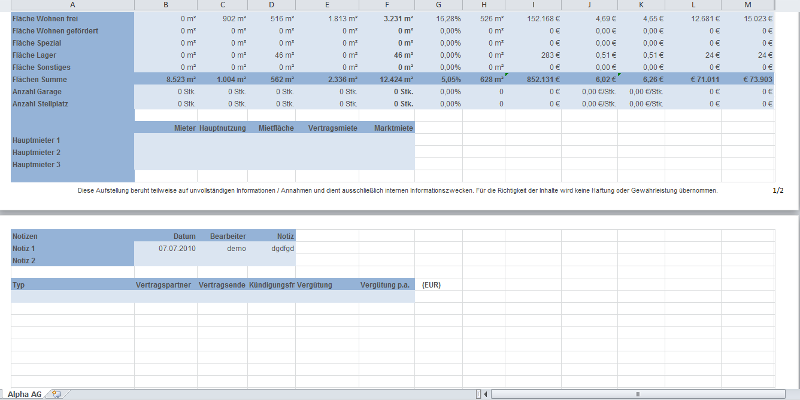This screenshot has height=400, width=800.
Task: Select the 152.168 € cell
Action: click(x=533, y=18)
